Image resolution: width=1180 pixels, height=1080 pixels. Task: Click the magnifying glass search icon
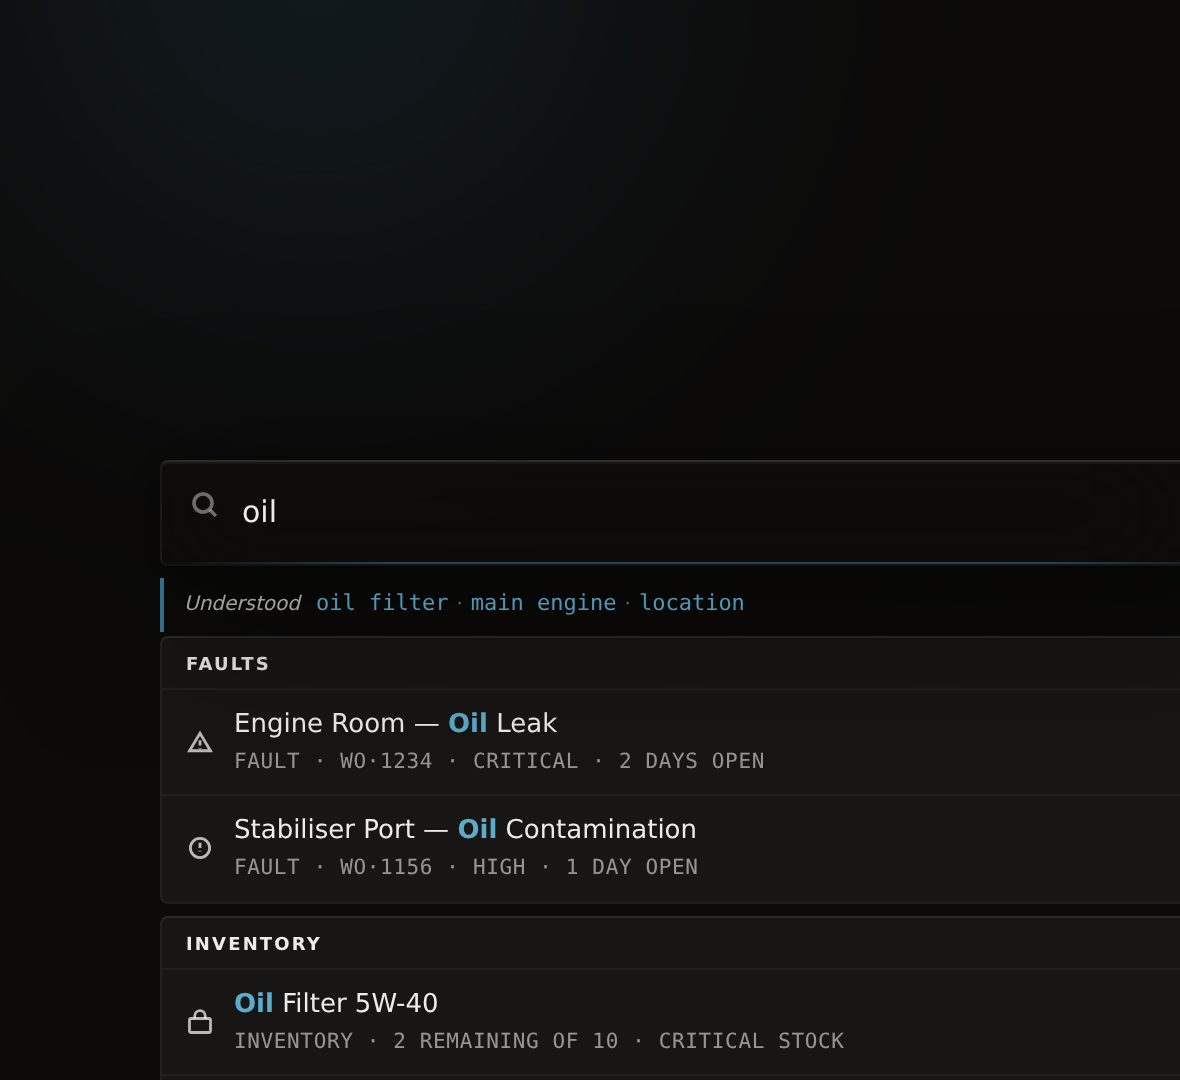[x=204, y=506]
